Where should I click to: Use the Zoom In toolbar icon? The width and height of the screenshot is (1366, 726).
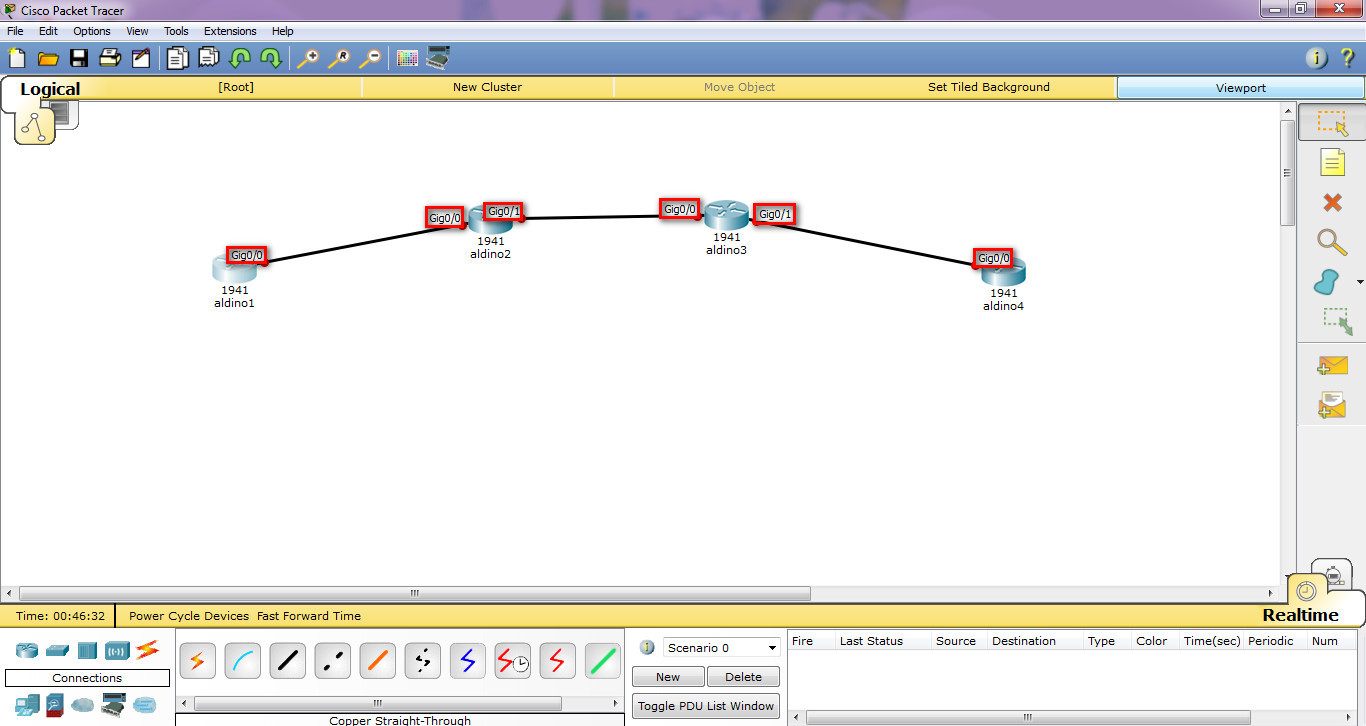(309, 58)
